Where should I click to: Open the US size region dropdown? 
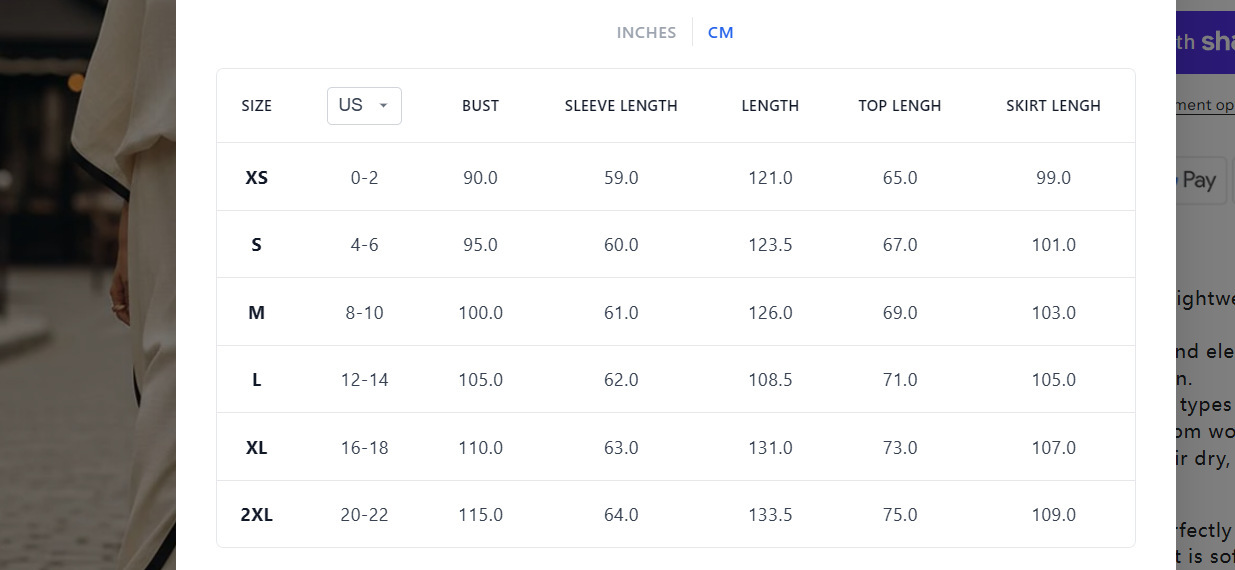364,106
